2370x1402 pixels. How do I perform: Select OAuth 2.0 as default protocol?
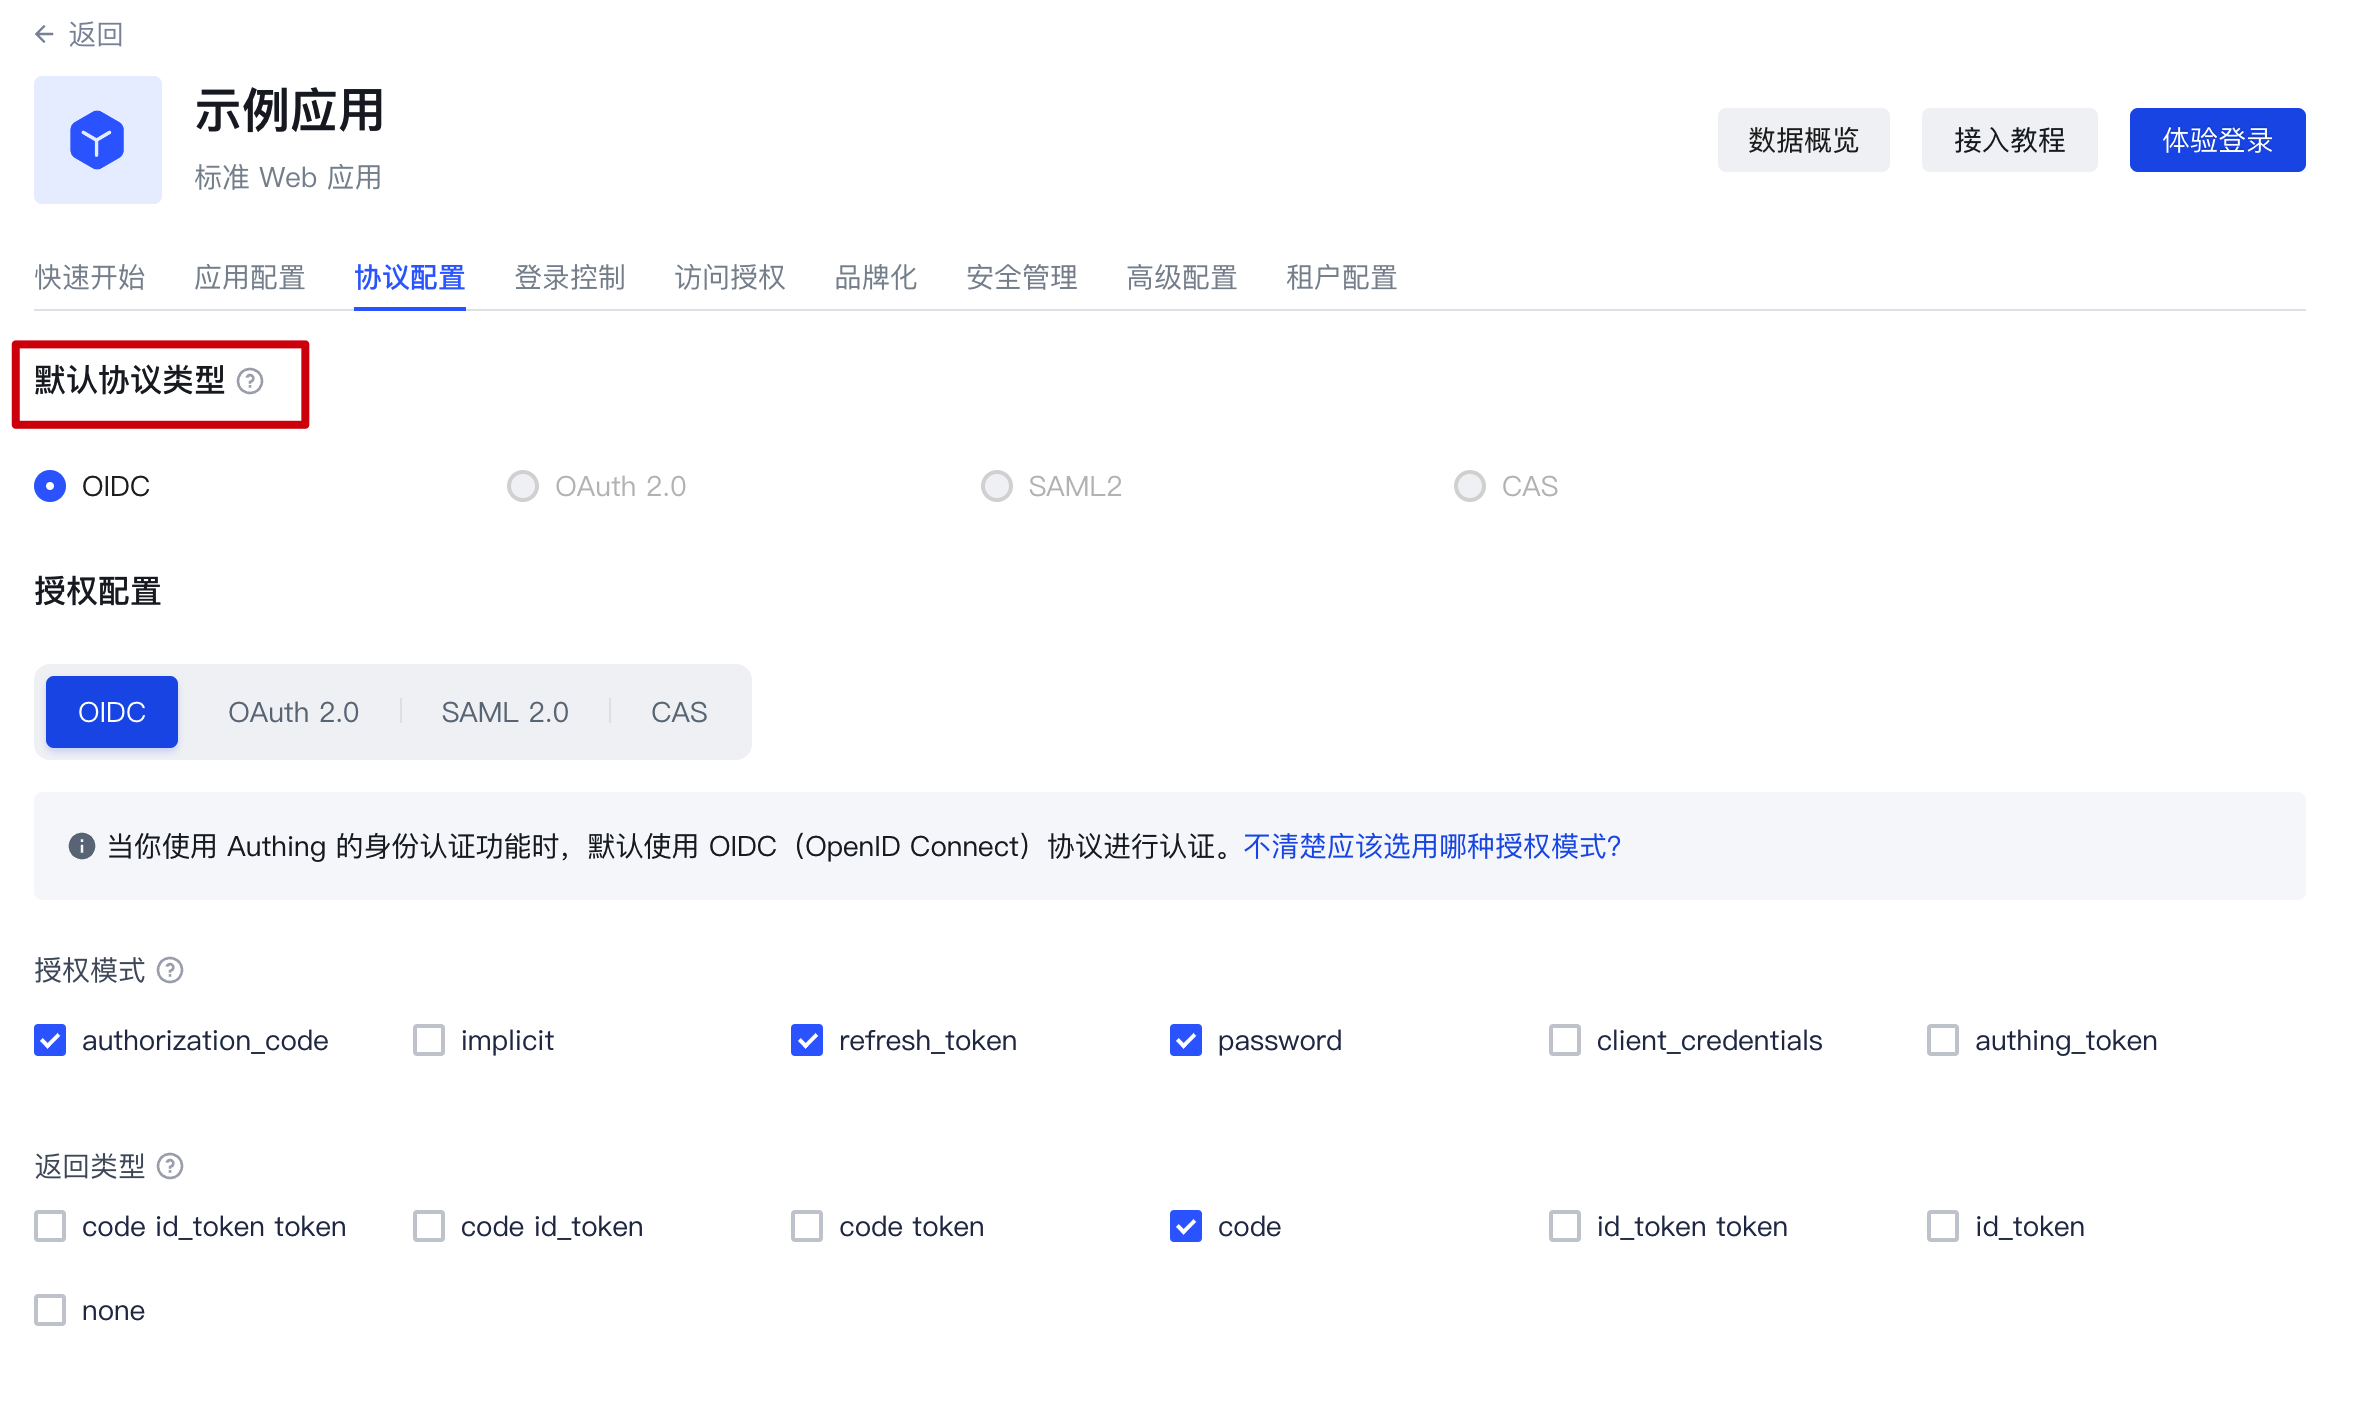click(522, 486)
